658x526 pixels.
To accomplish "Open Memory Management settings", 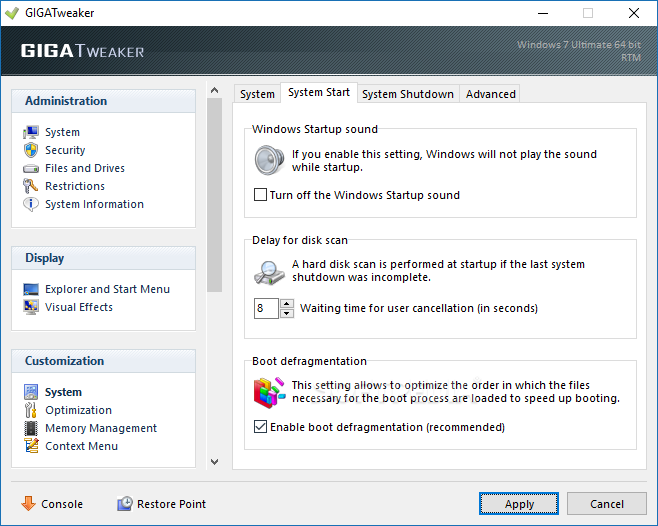I will pos(101,428).
